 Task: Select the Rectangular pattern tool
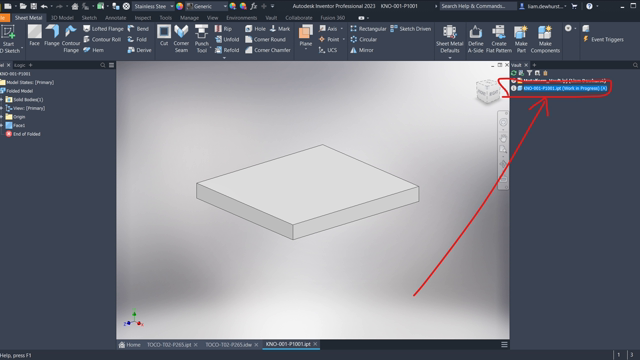pos(368,29)
